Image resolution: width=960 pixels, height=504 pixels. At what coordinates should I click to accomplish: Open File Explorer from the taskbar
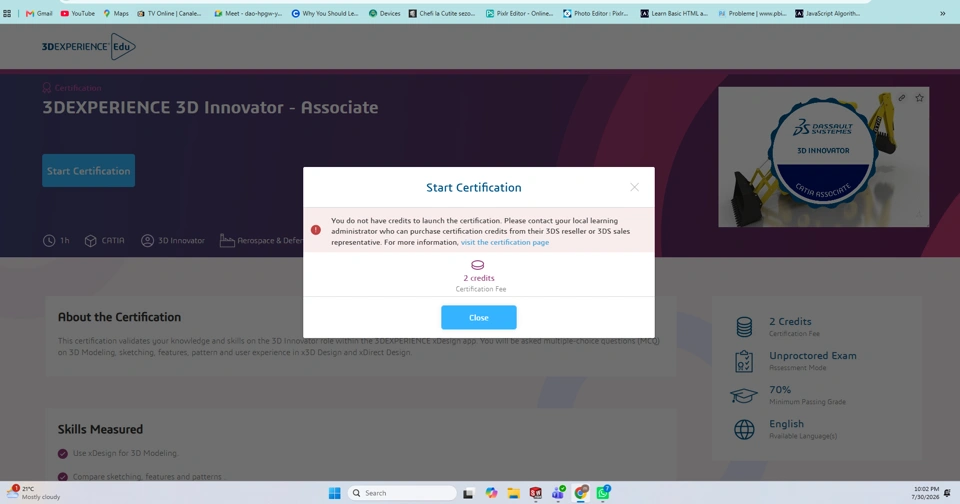(513, 493)
